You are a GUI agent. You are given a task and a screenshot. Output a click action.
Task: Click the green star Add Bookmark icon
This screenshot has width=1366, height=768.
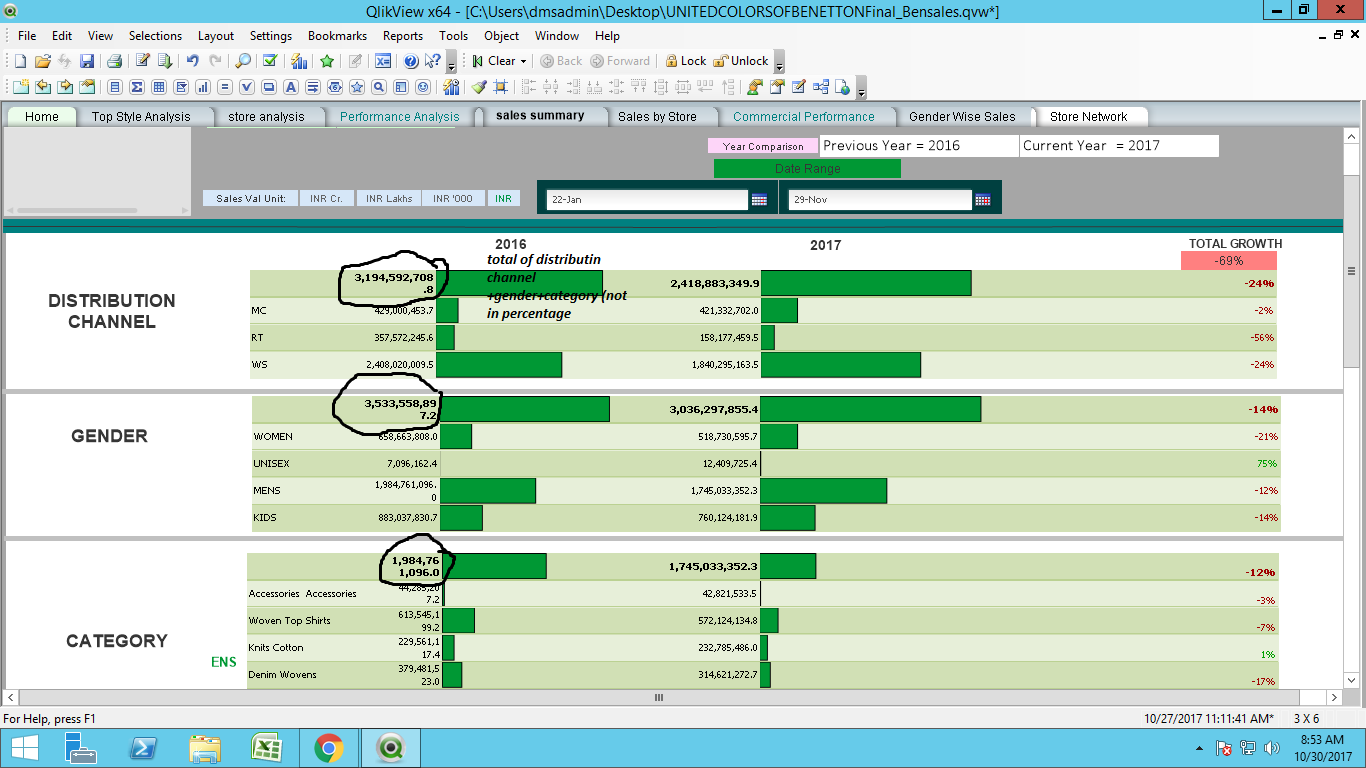pos(327,61)
